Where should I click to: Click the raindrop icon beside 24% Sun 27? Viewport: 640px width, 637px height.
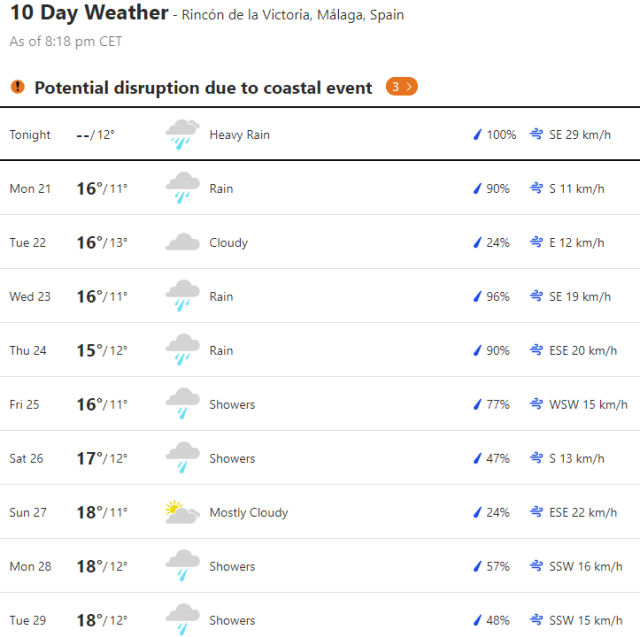[477, 513]
